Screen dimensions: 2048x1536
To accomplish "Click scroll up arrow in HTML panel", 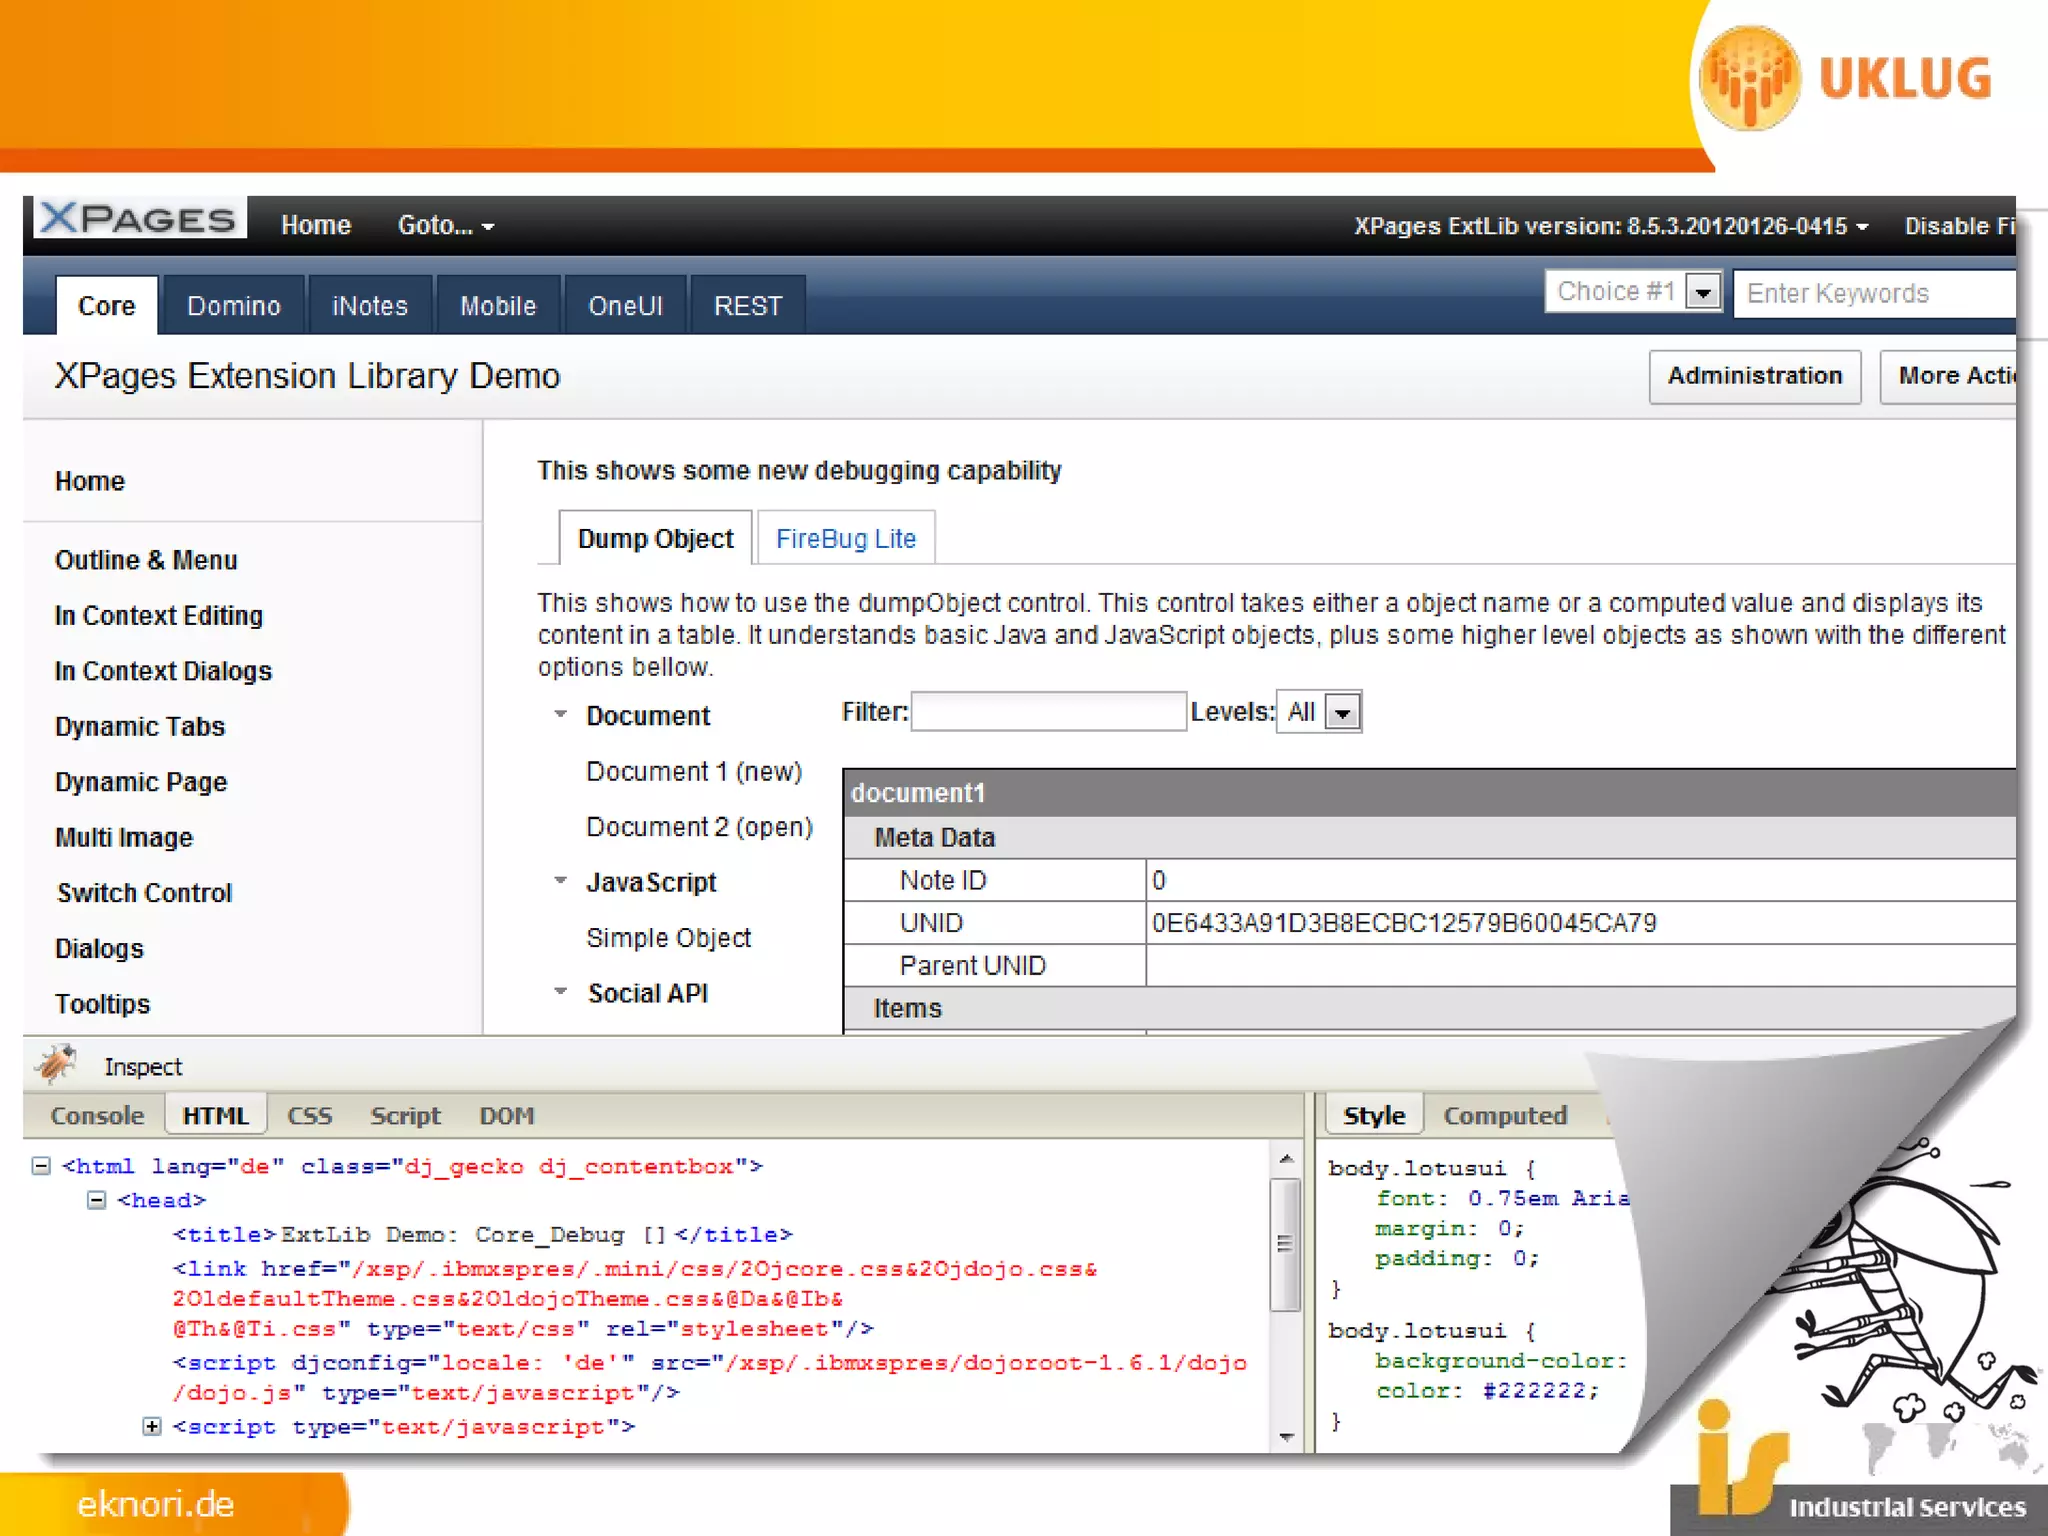I will point(1286,1159).
